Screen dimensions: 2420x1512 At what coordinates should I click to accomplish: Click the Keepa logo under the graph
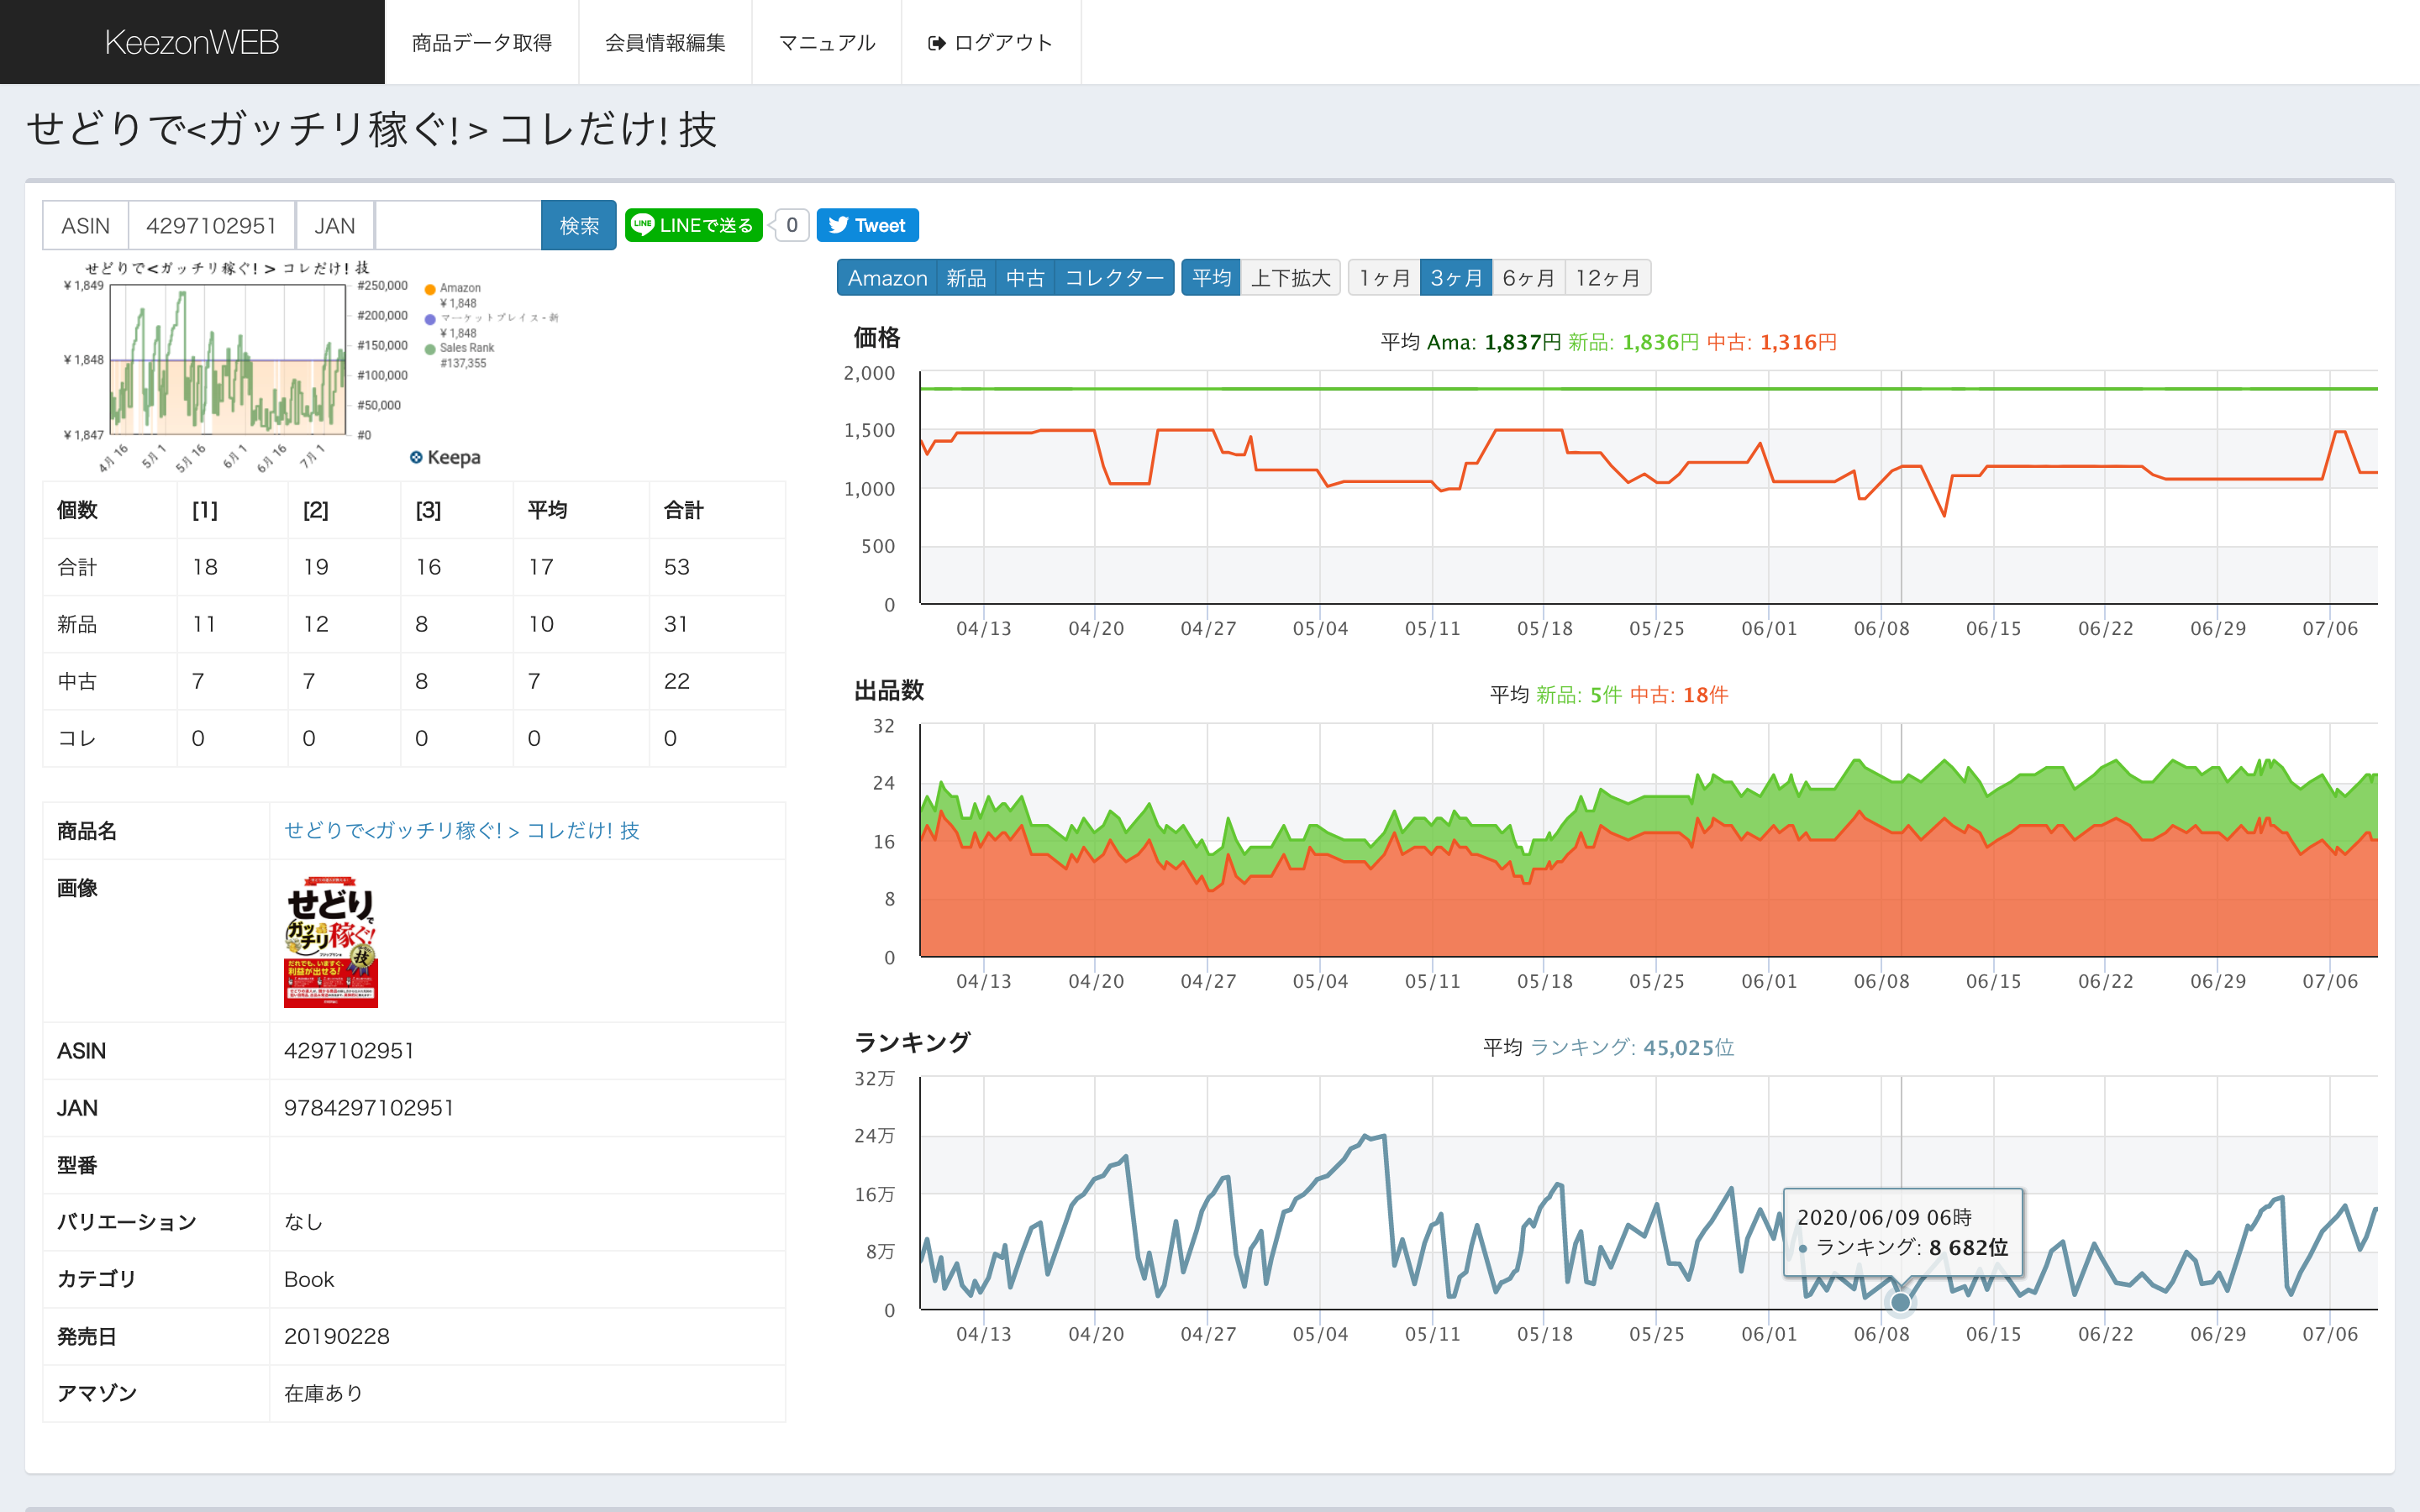pyautogui.click(x=445, y=457)
